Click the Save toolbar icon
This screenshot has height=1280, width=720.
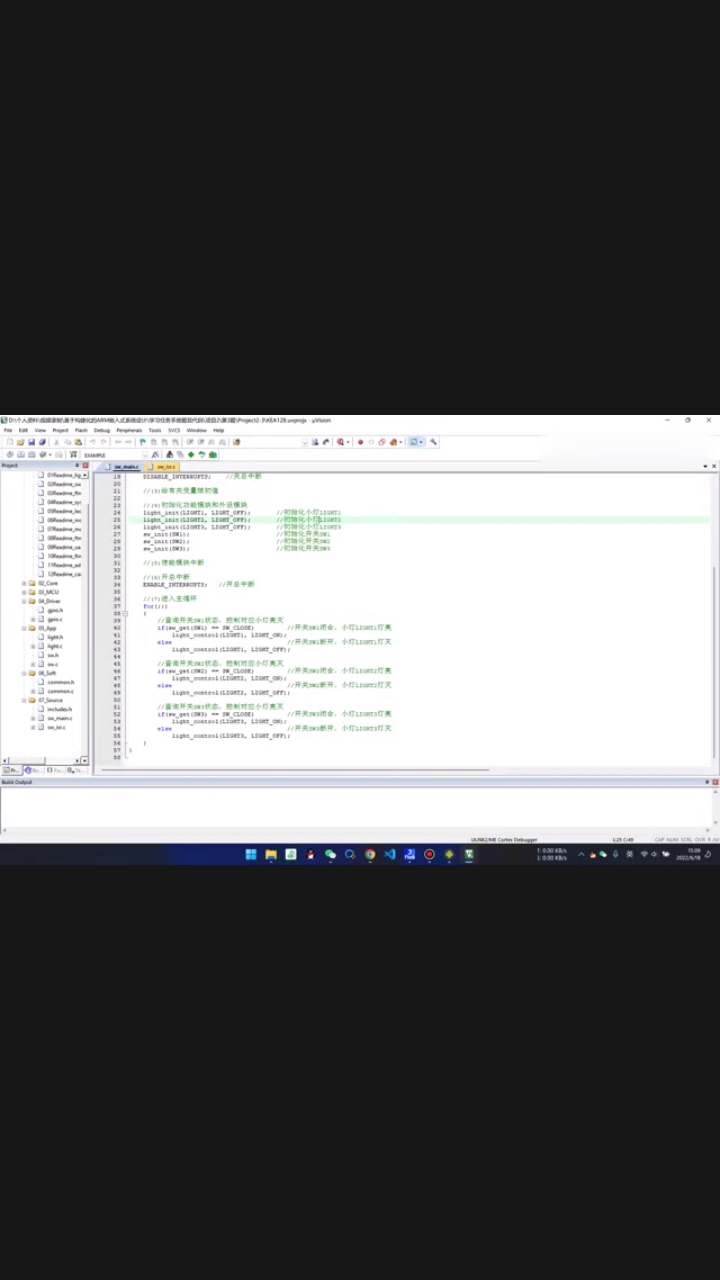coord(31,441)
